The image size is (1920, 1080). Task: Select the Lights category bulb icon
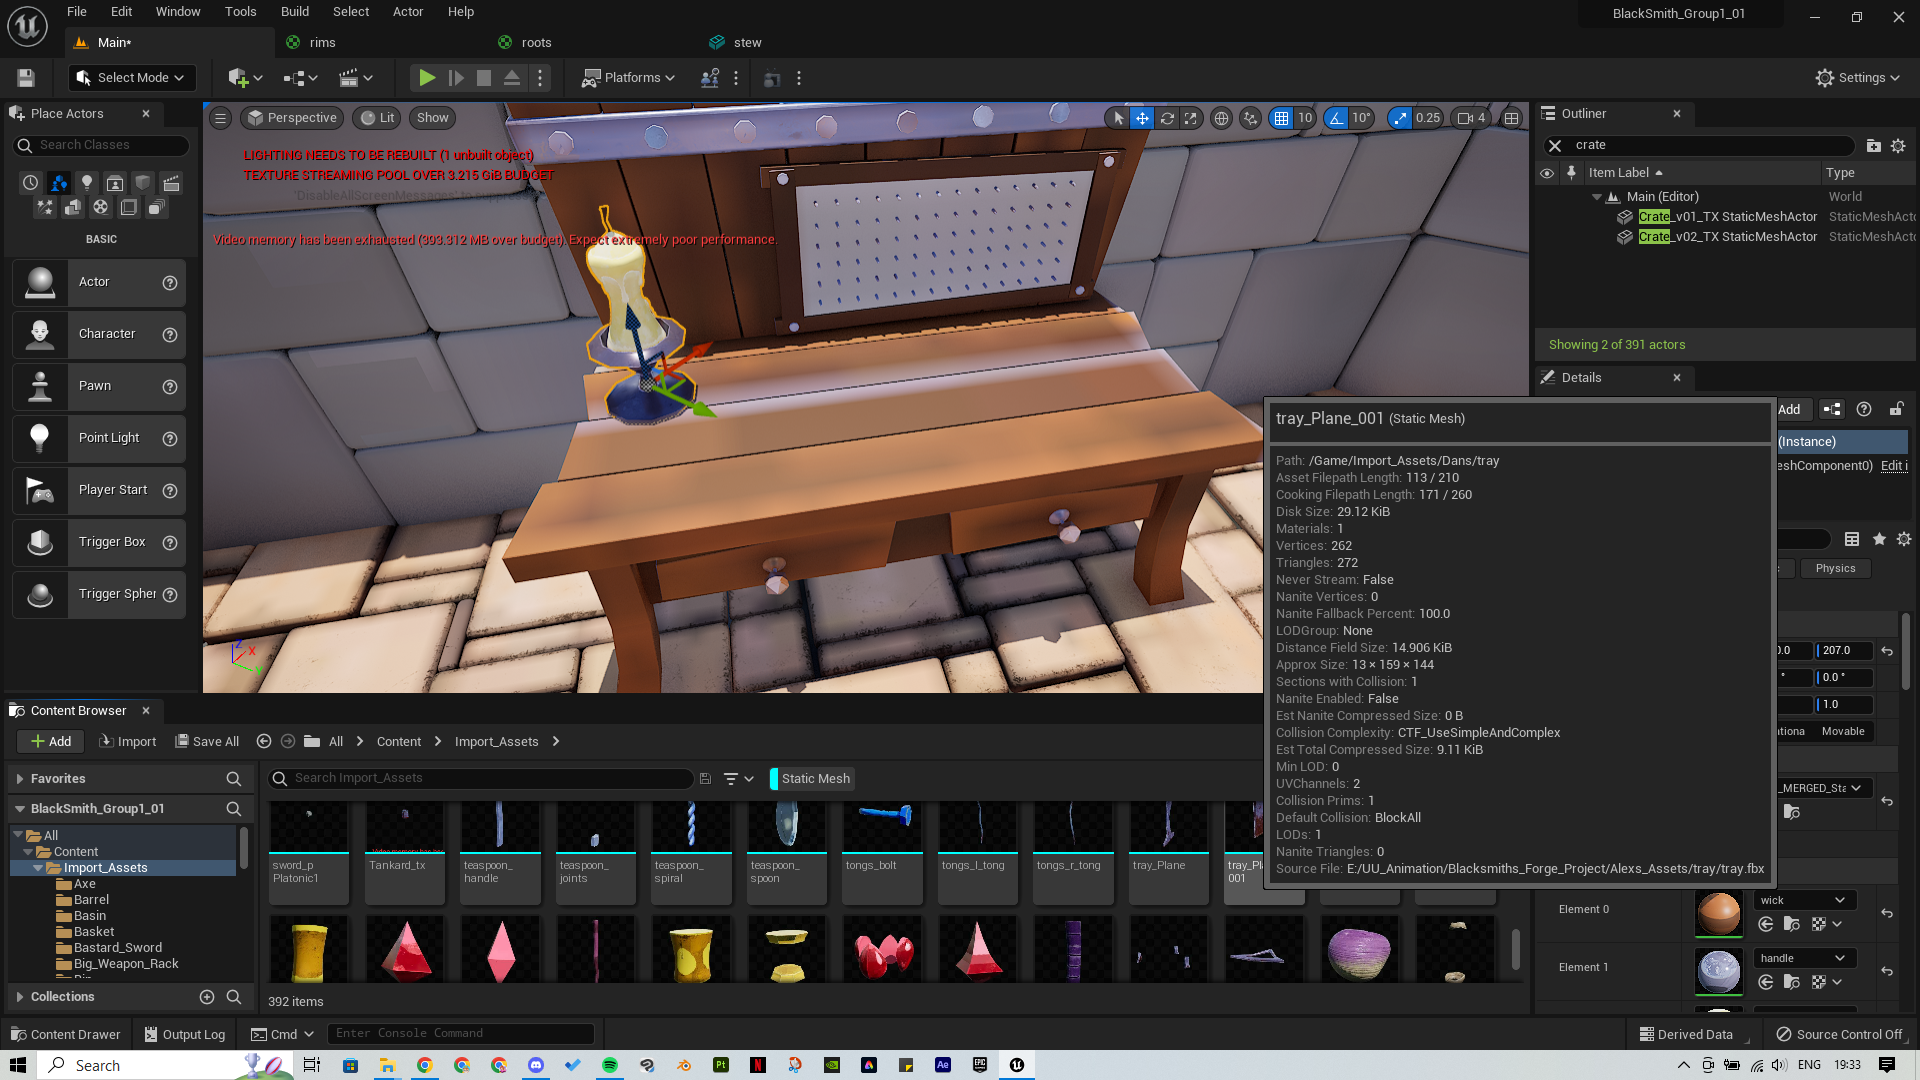pos(87,183)
